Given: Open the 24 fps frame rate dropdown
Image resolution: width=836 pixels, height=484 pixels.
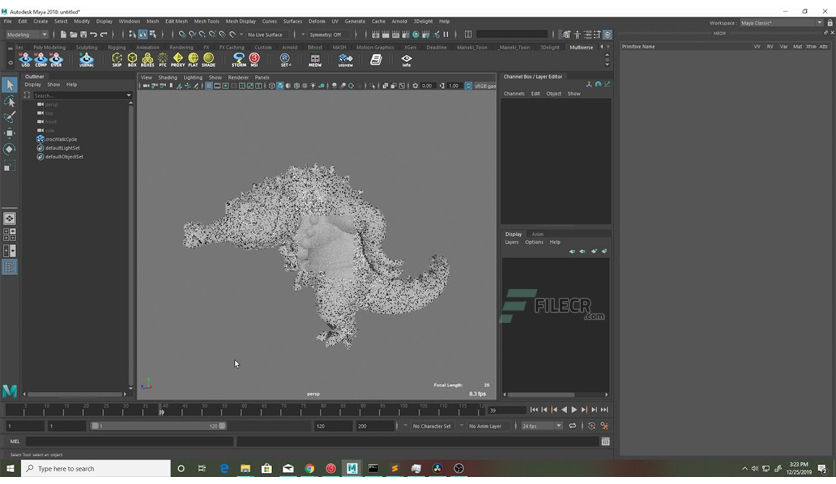Looking at the screenshot, I should [541, 426].
